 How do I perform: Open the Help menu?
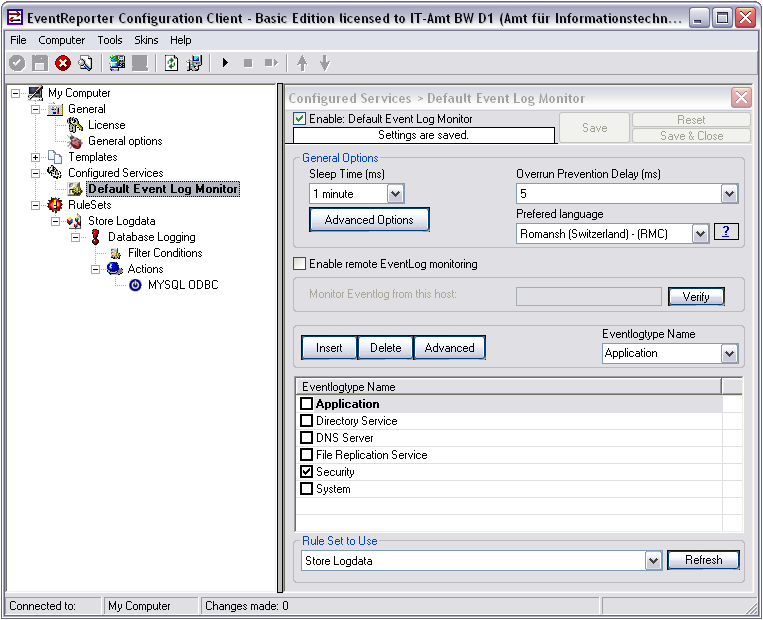coord(181,40)
